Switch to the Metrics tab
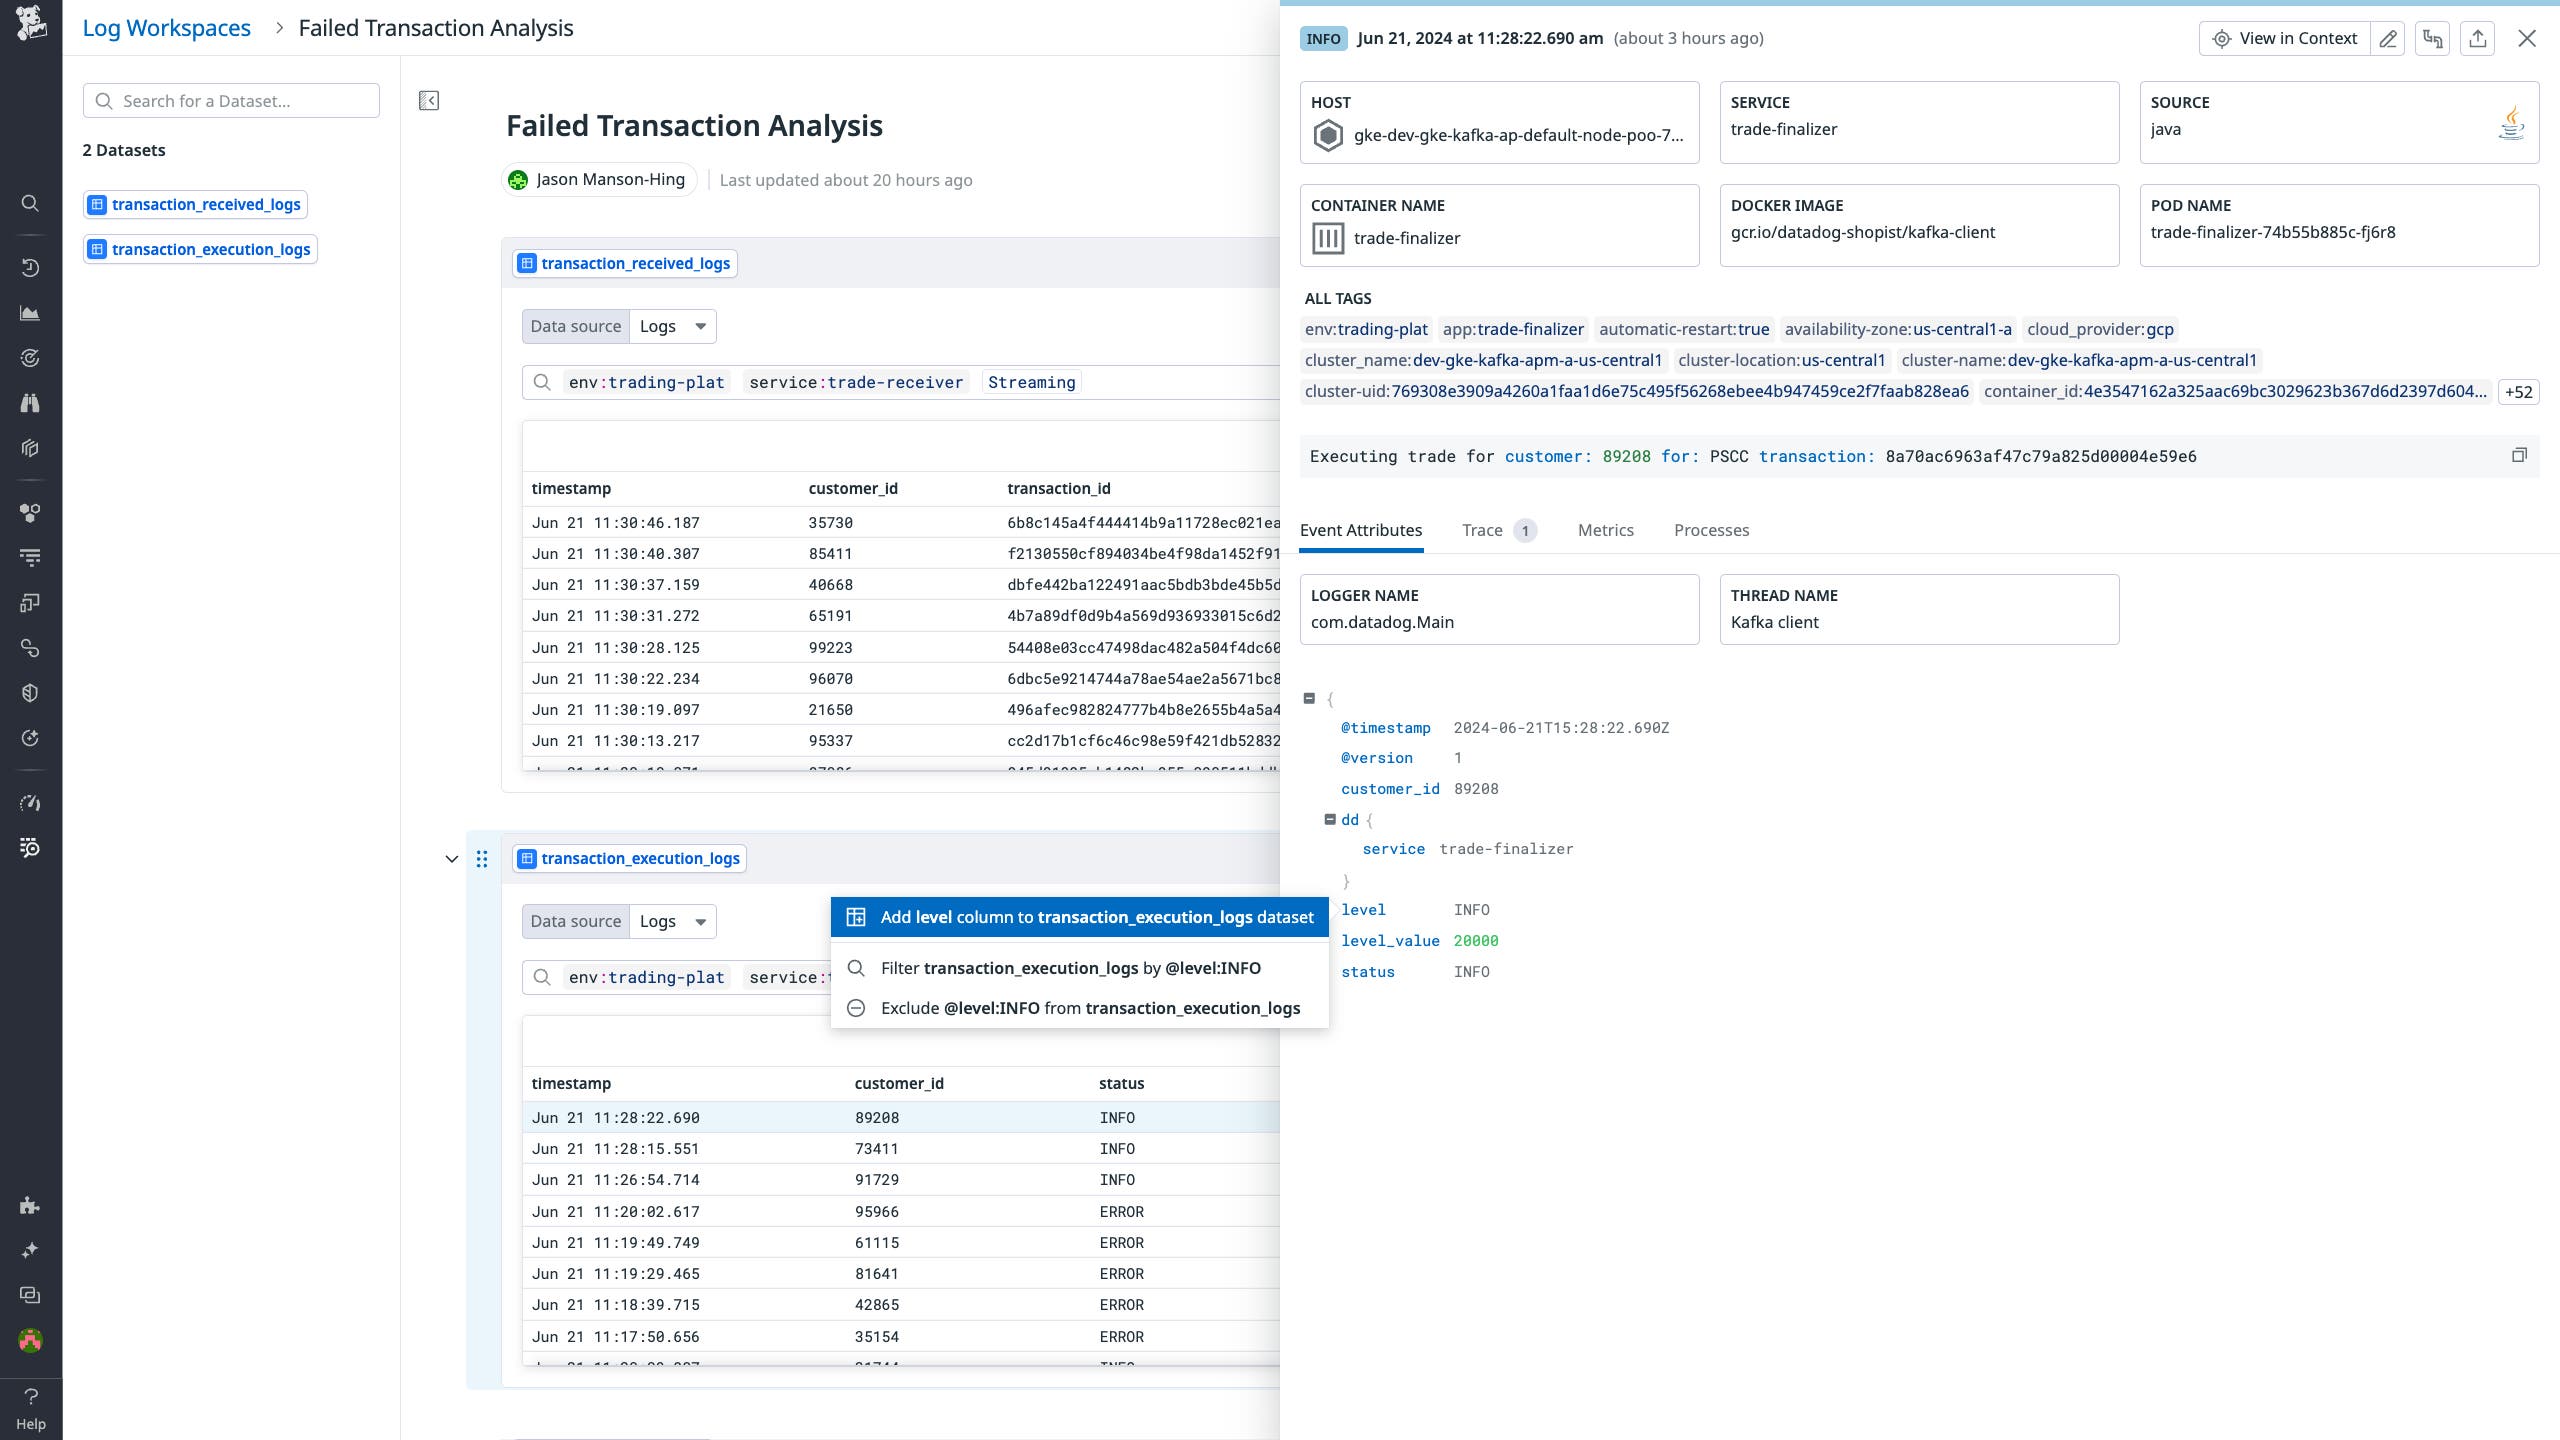 (x=1604, y=530)
